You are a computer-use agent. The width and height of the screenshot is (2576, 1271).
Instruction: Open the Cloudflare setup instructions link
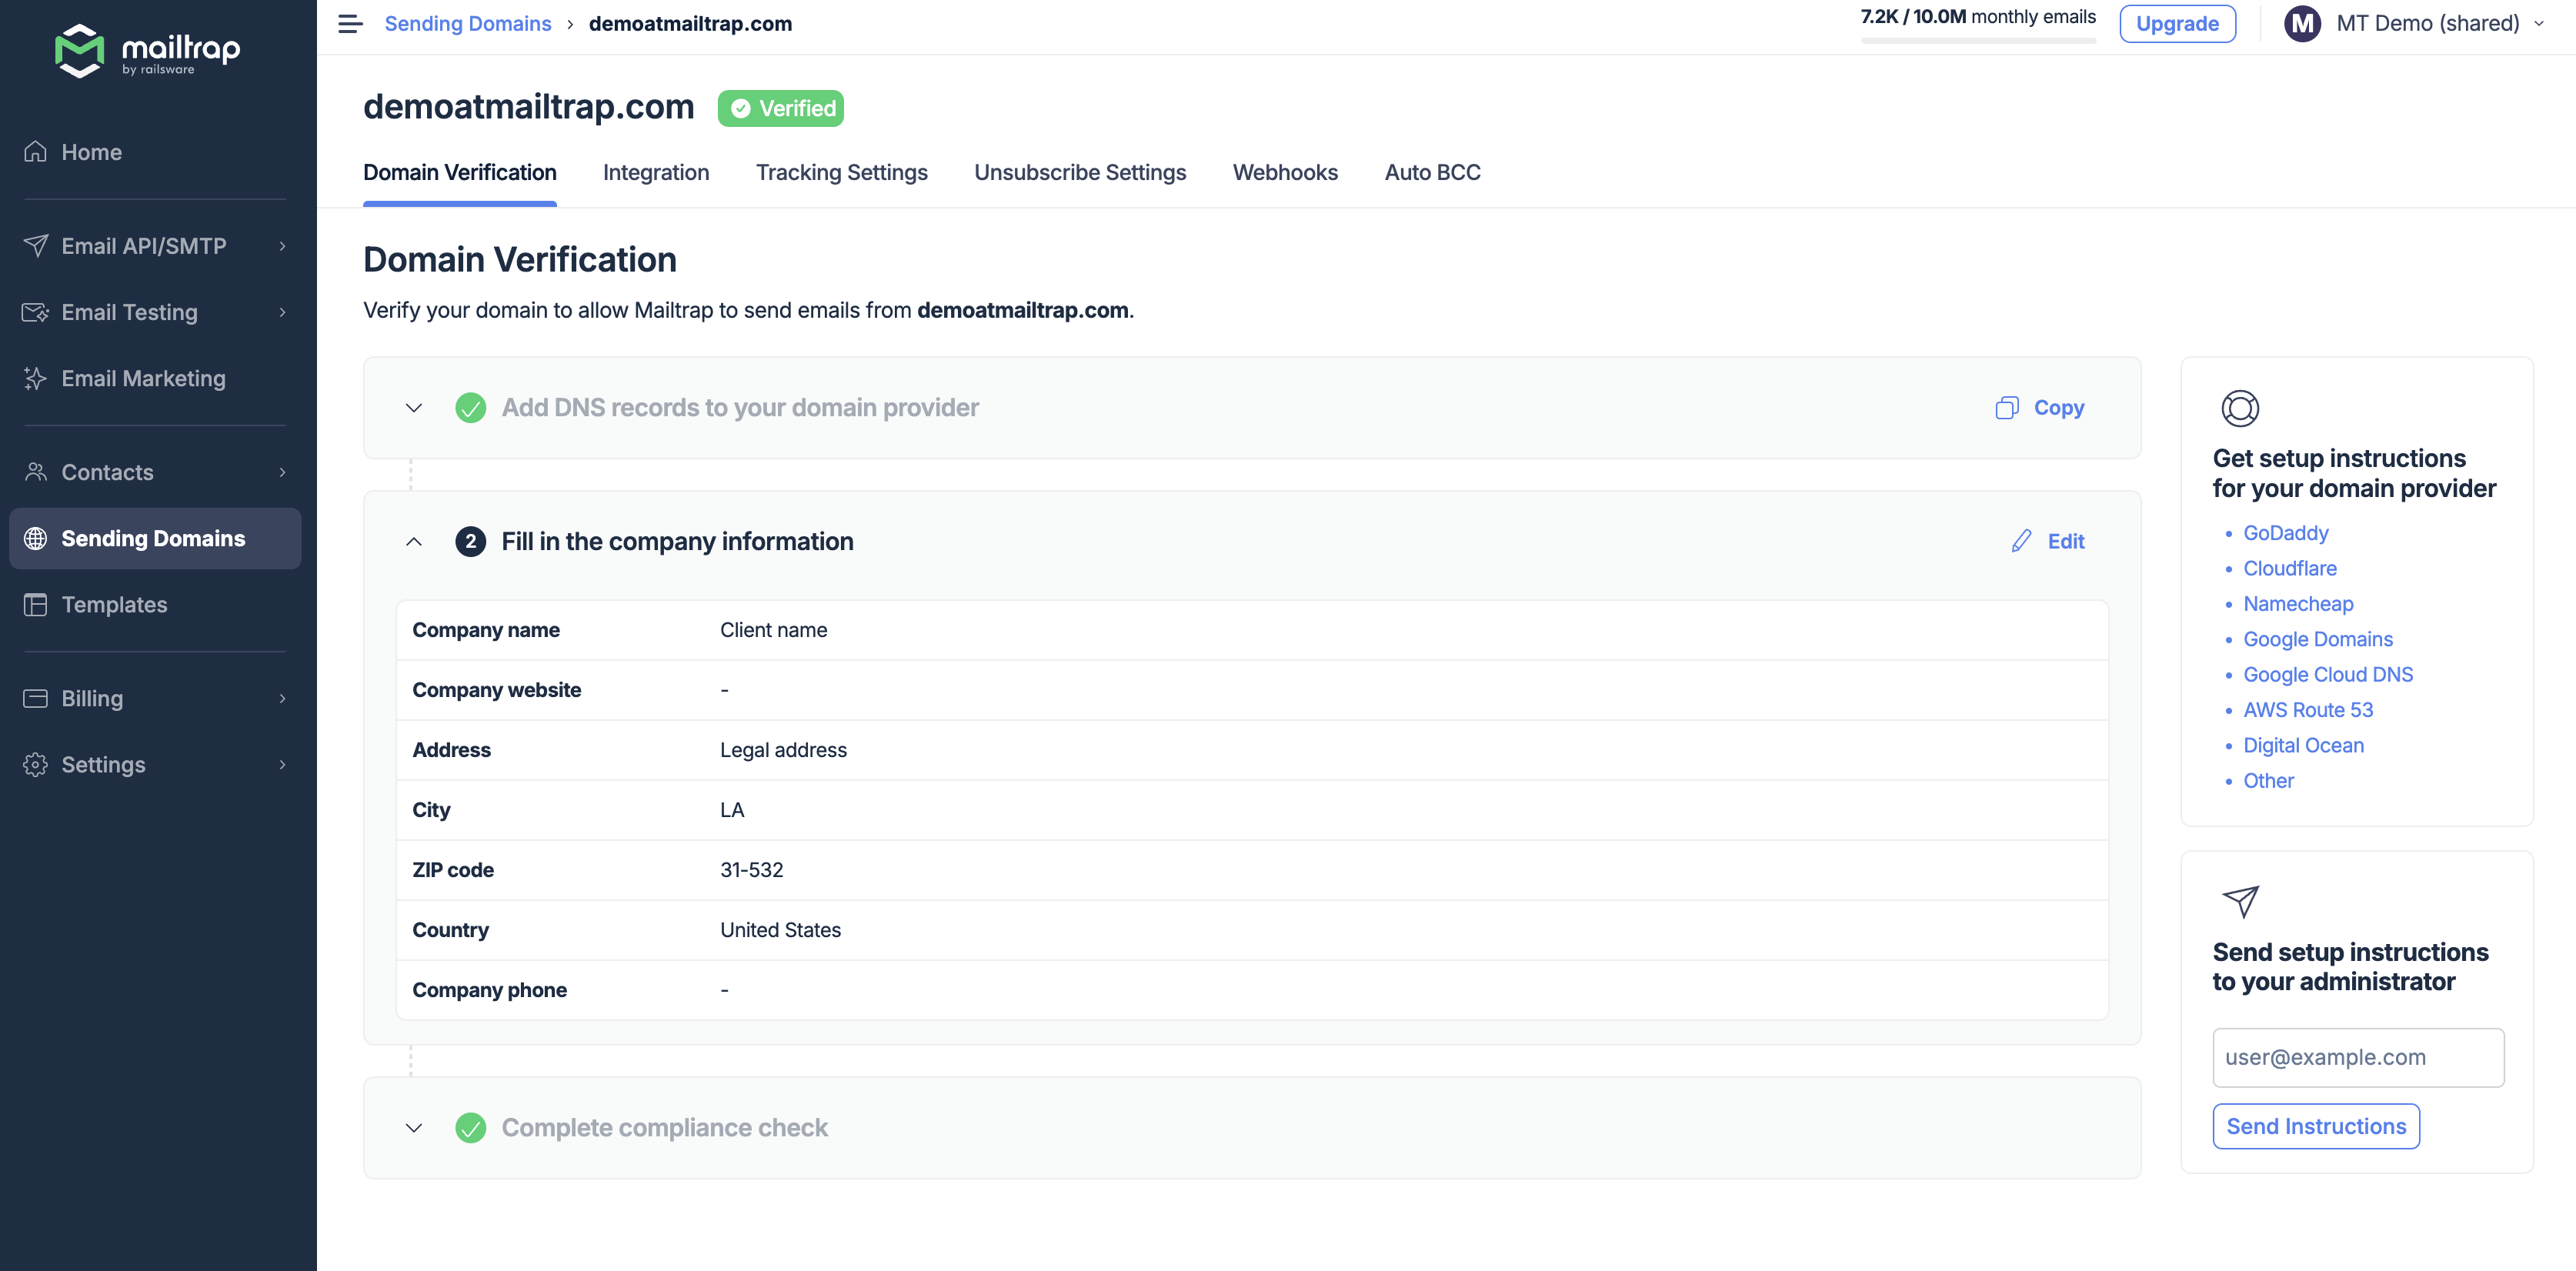[2290, 568]
